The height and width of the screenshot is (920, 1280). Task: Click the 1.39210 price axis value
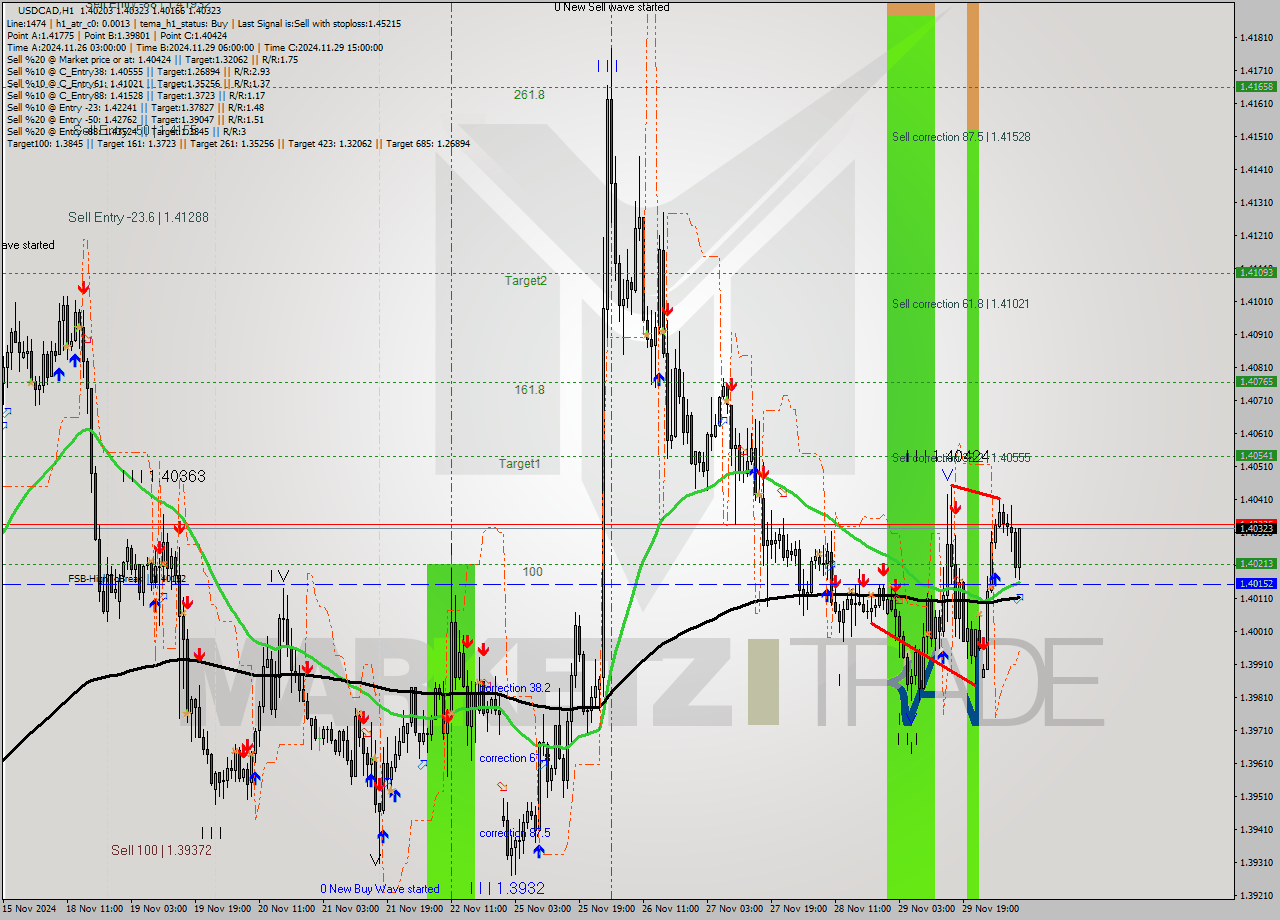click(x=1256, y=895)
